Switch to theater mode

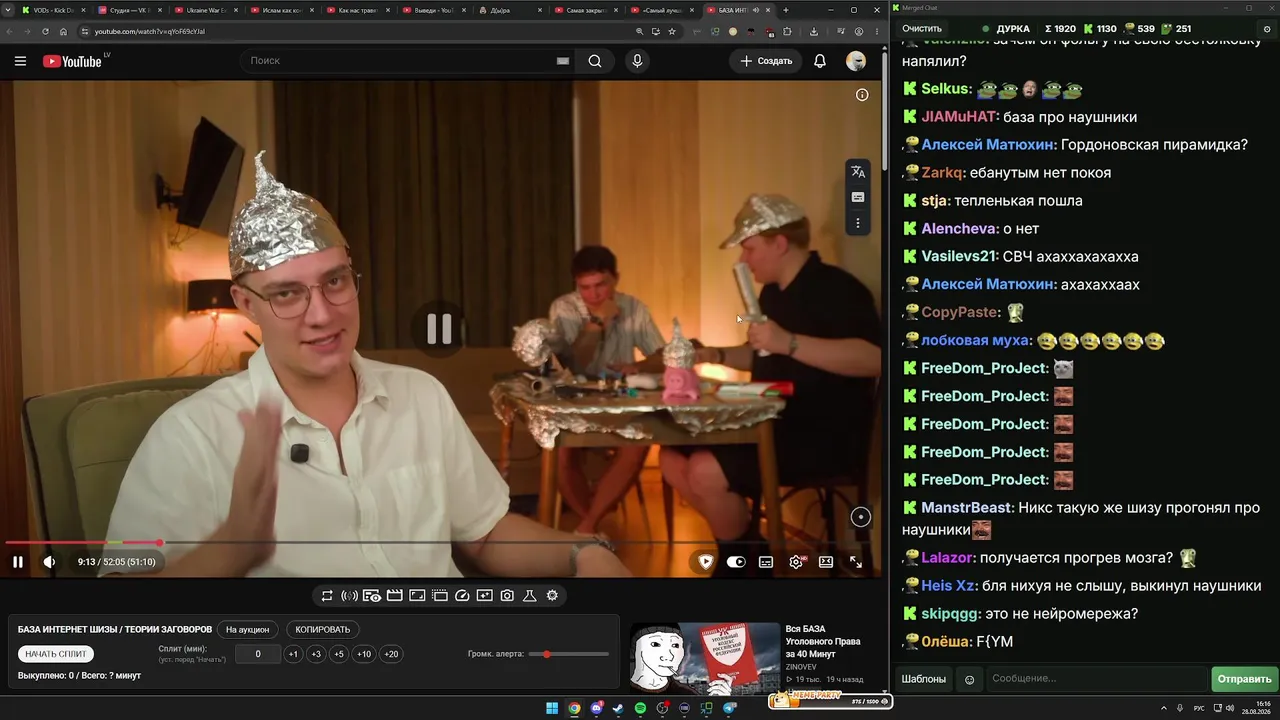[826, 562]
